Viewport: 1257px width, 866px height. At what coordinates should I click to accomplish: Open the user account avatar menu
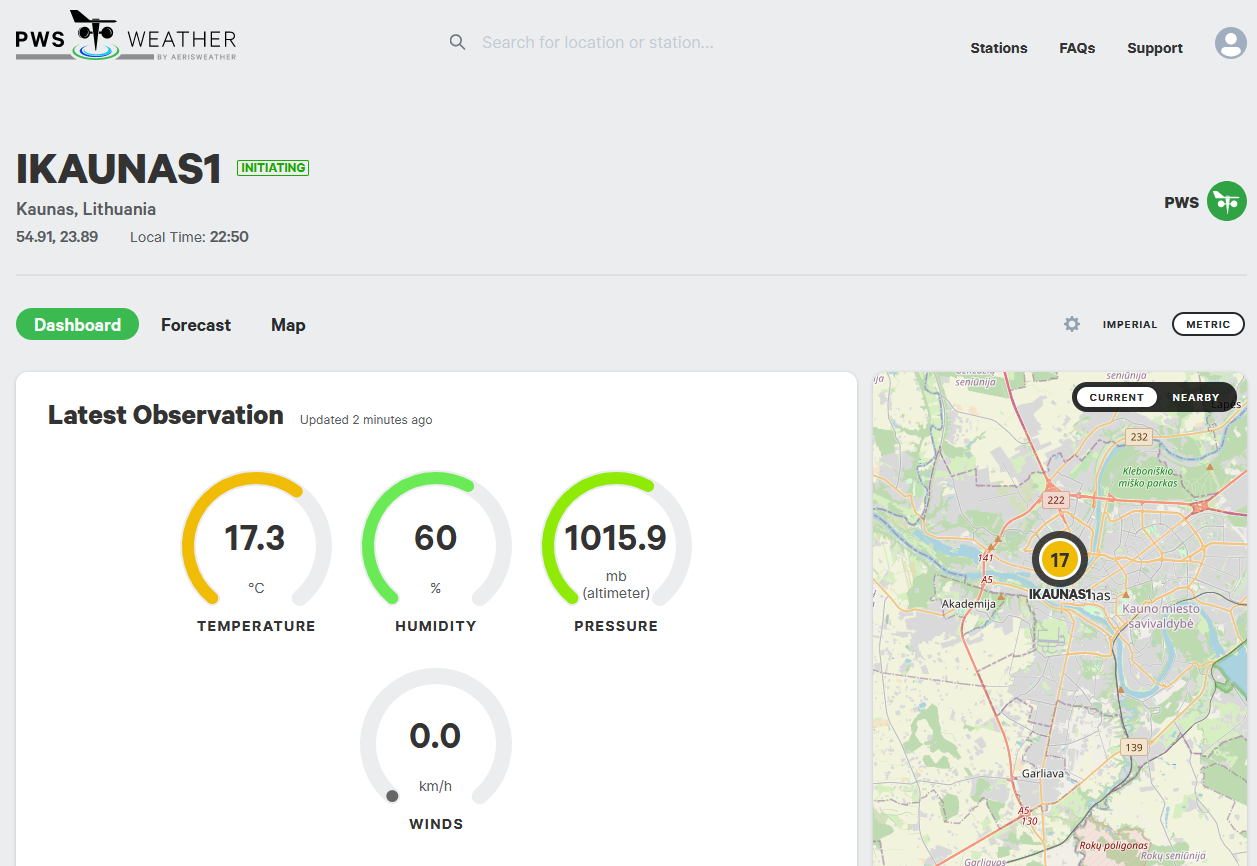click(x=1230, y=43)
